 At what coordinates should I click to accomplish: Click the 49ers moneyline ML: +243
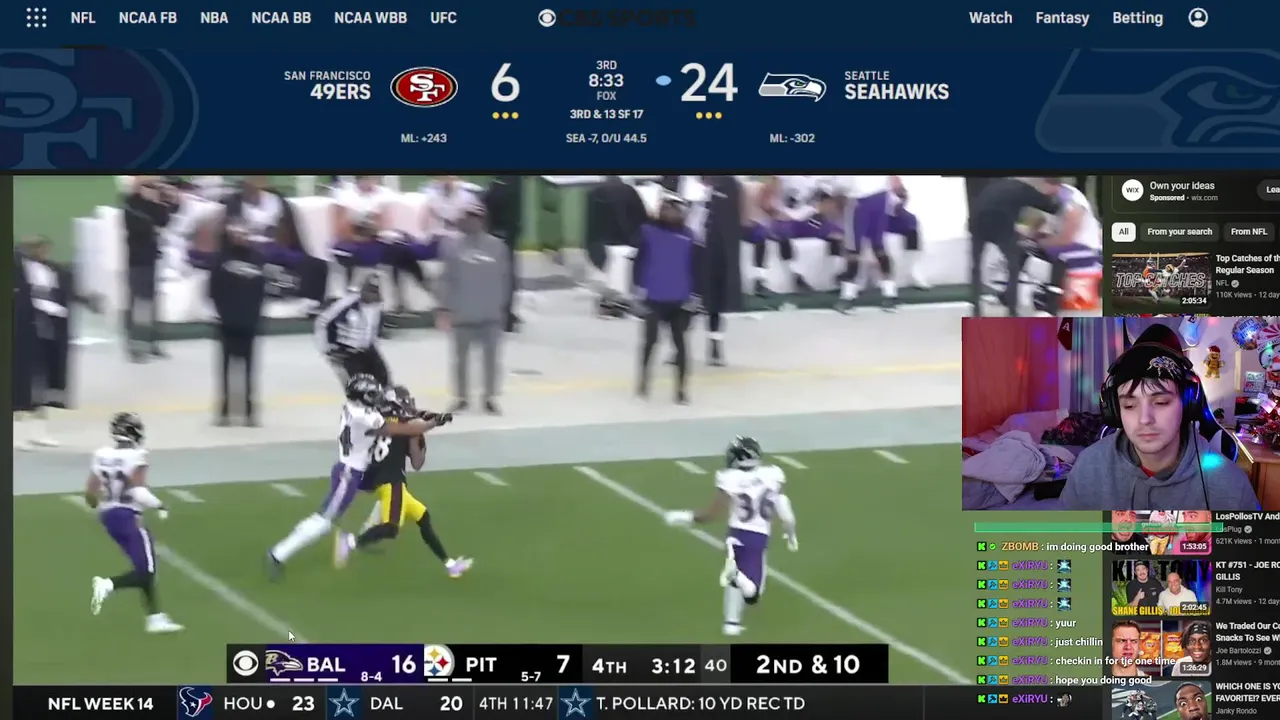(x=423, y=138)
